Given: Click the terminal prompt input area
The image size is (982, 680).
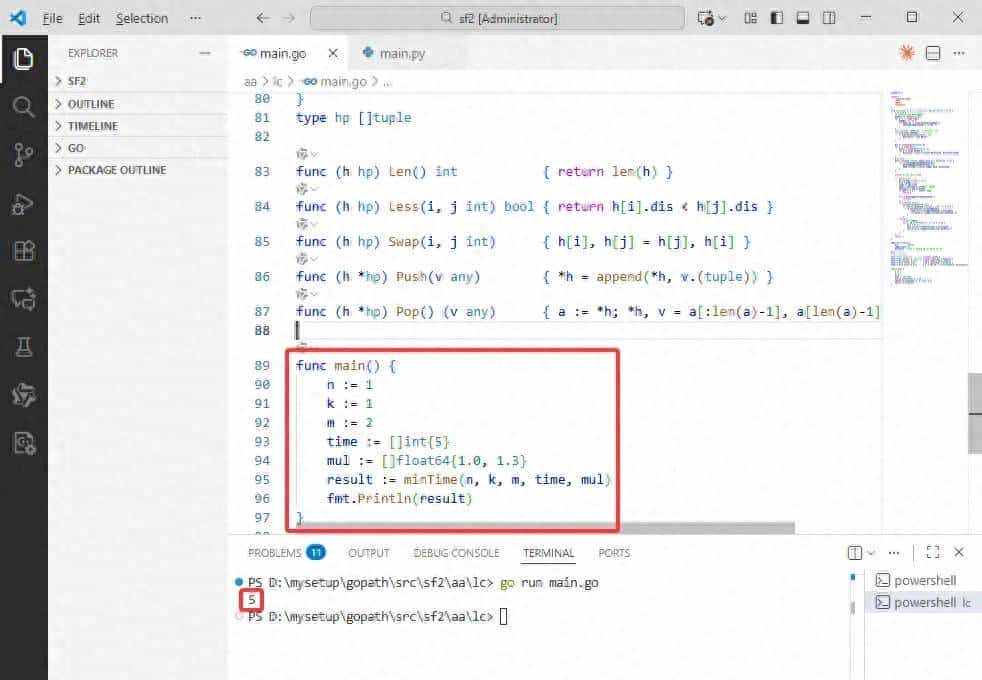Looking at the screenshot, I should (x=504, y=617).
